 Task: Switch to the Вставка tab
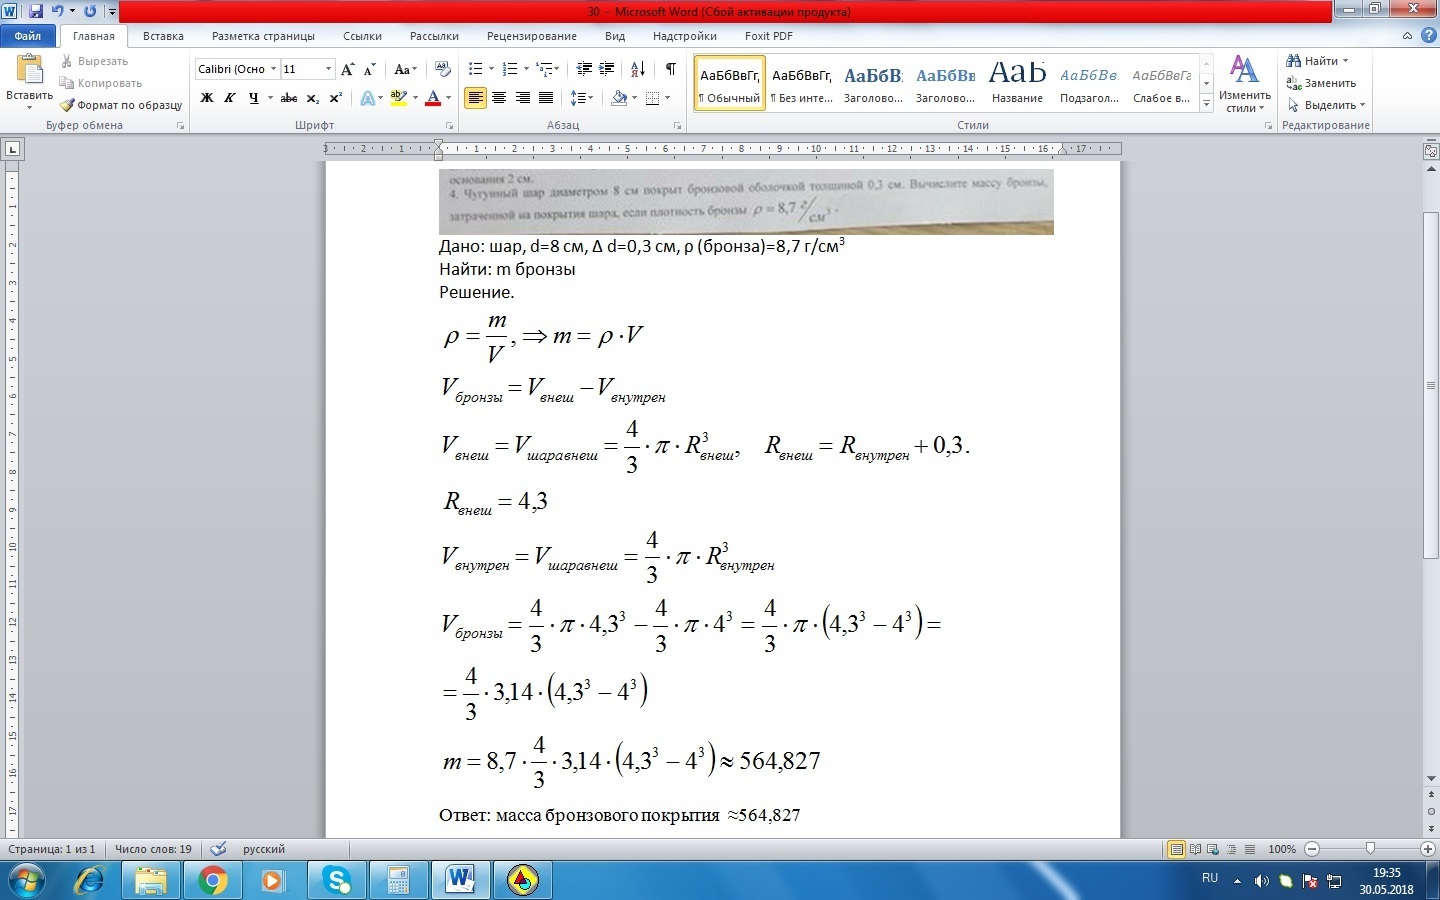pyautogui.click(x=163, y=36)
